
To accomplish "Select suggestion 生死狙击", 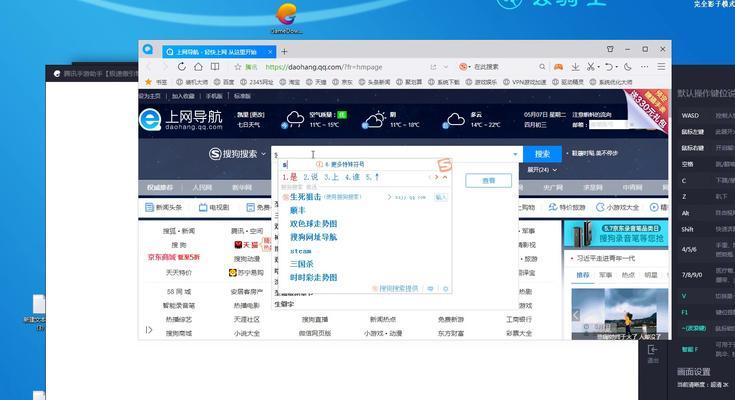I will [x=306, y=196].
